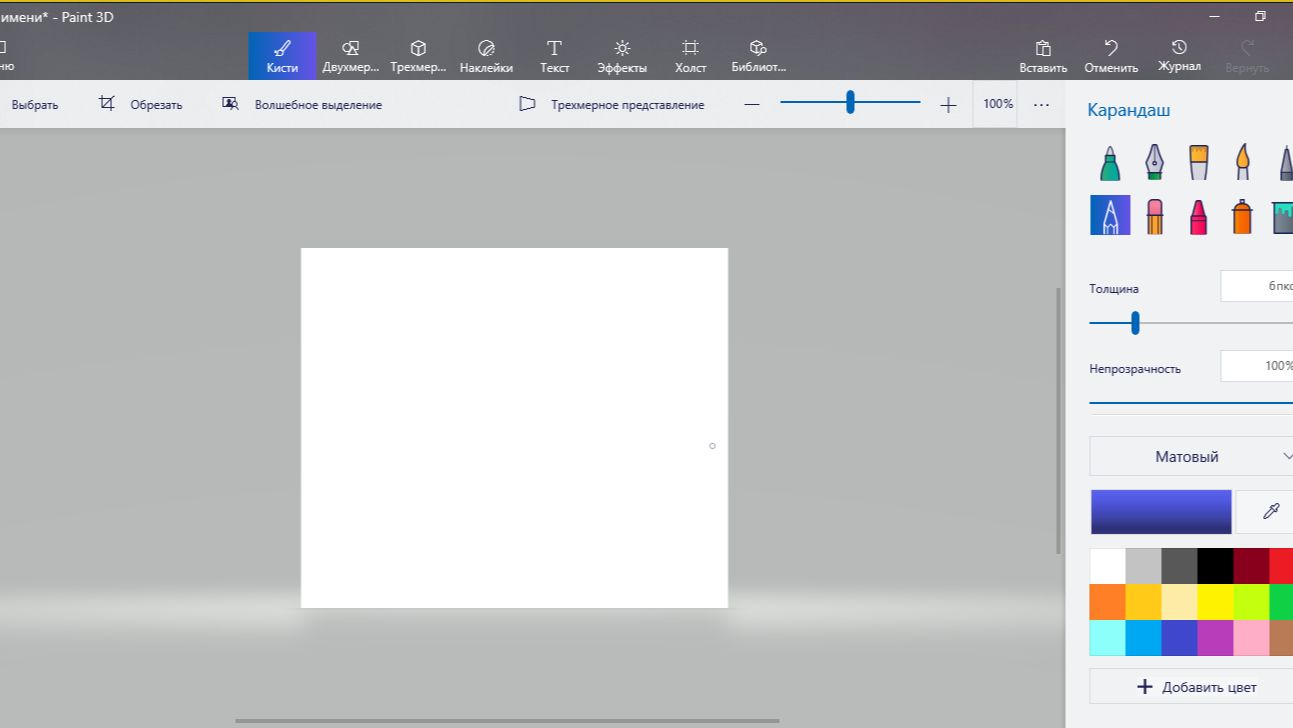Pick the light gray color swatch
This screenshot has width=1293, height=728.
click(1143, 566)
